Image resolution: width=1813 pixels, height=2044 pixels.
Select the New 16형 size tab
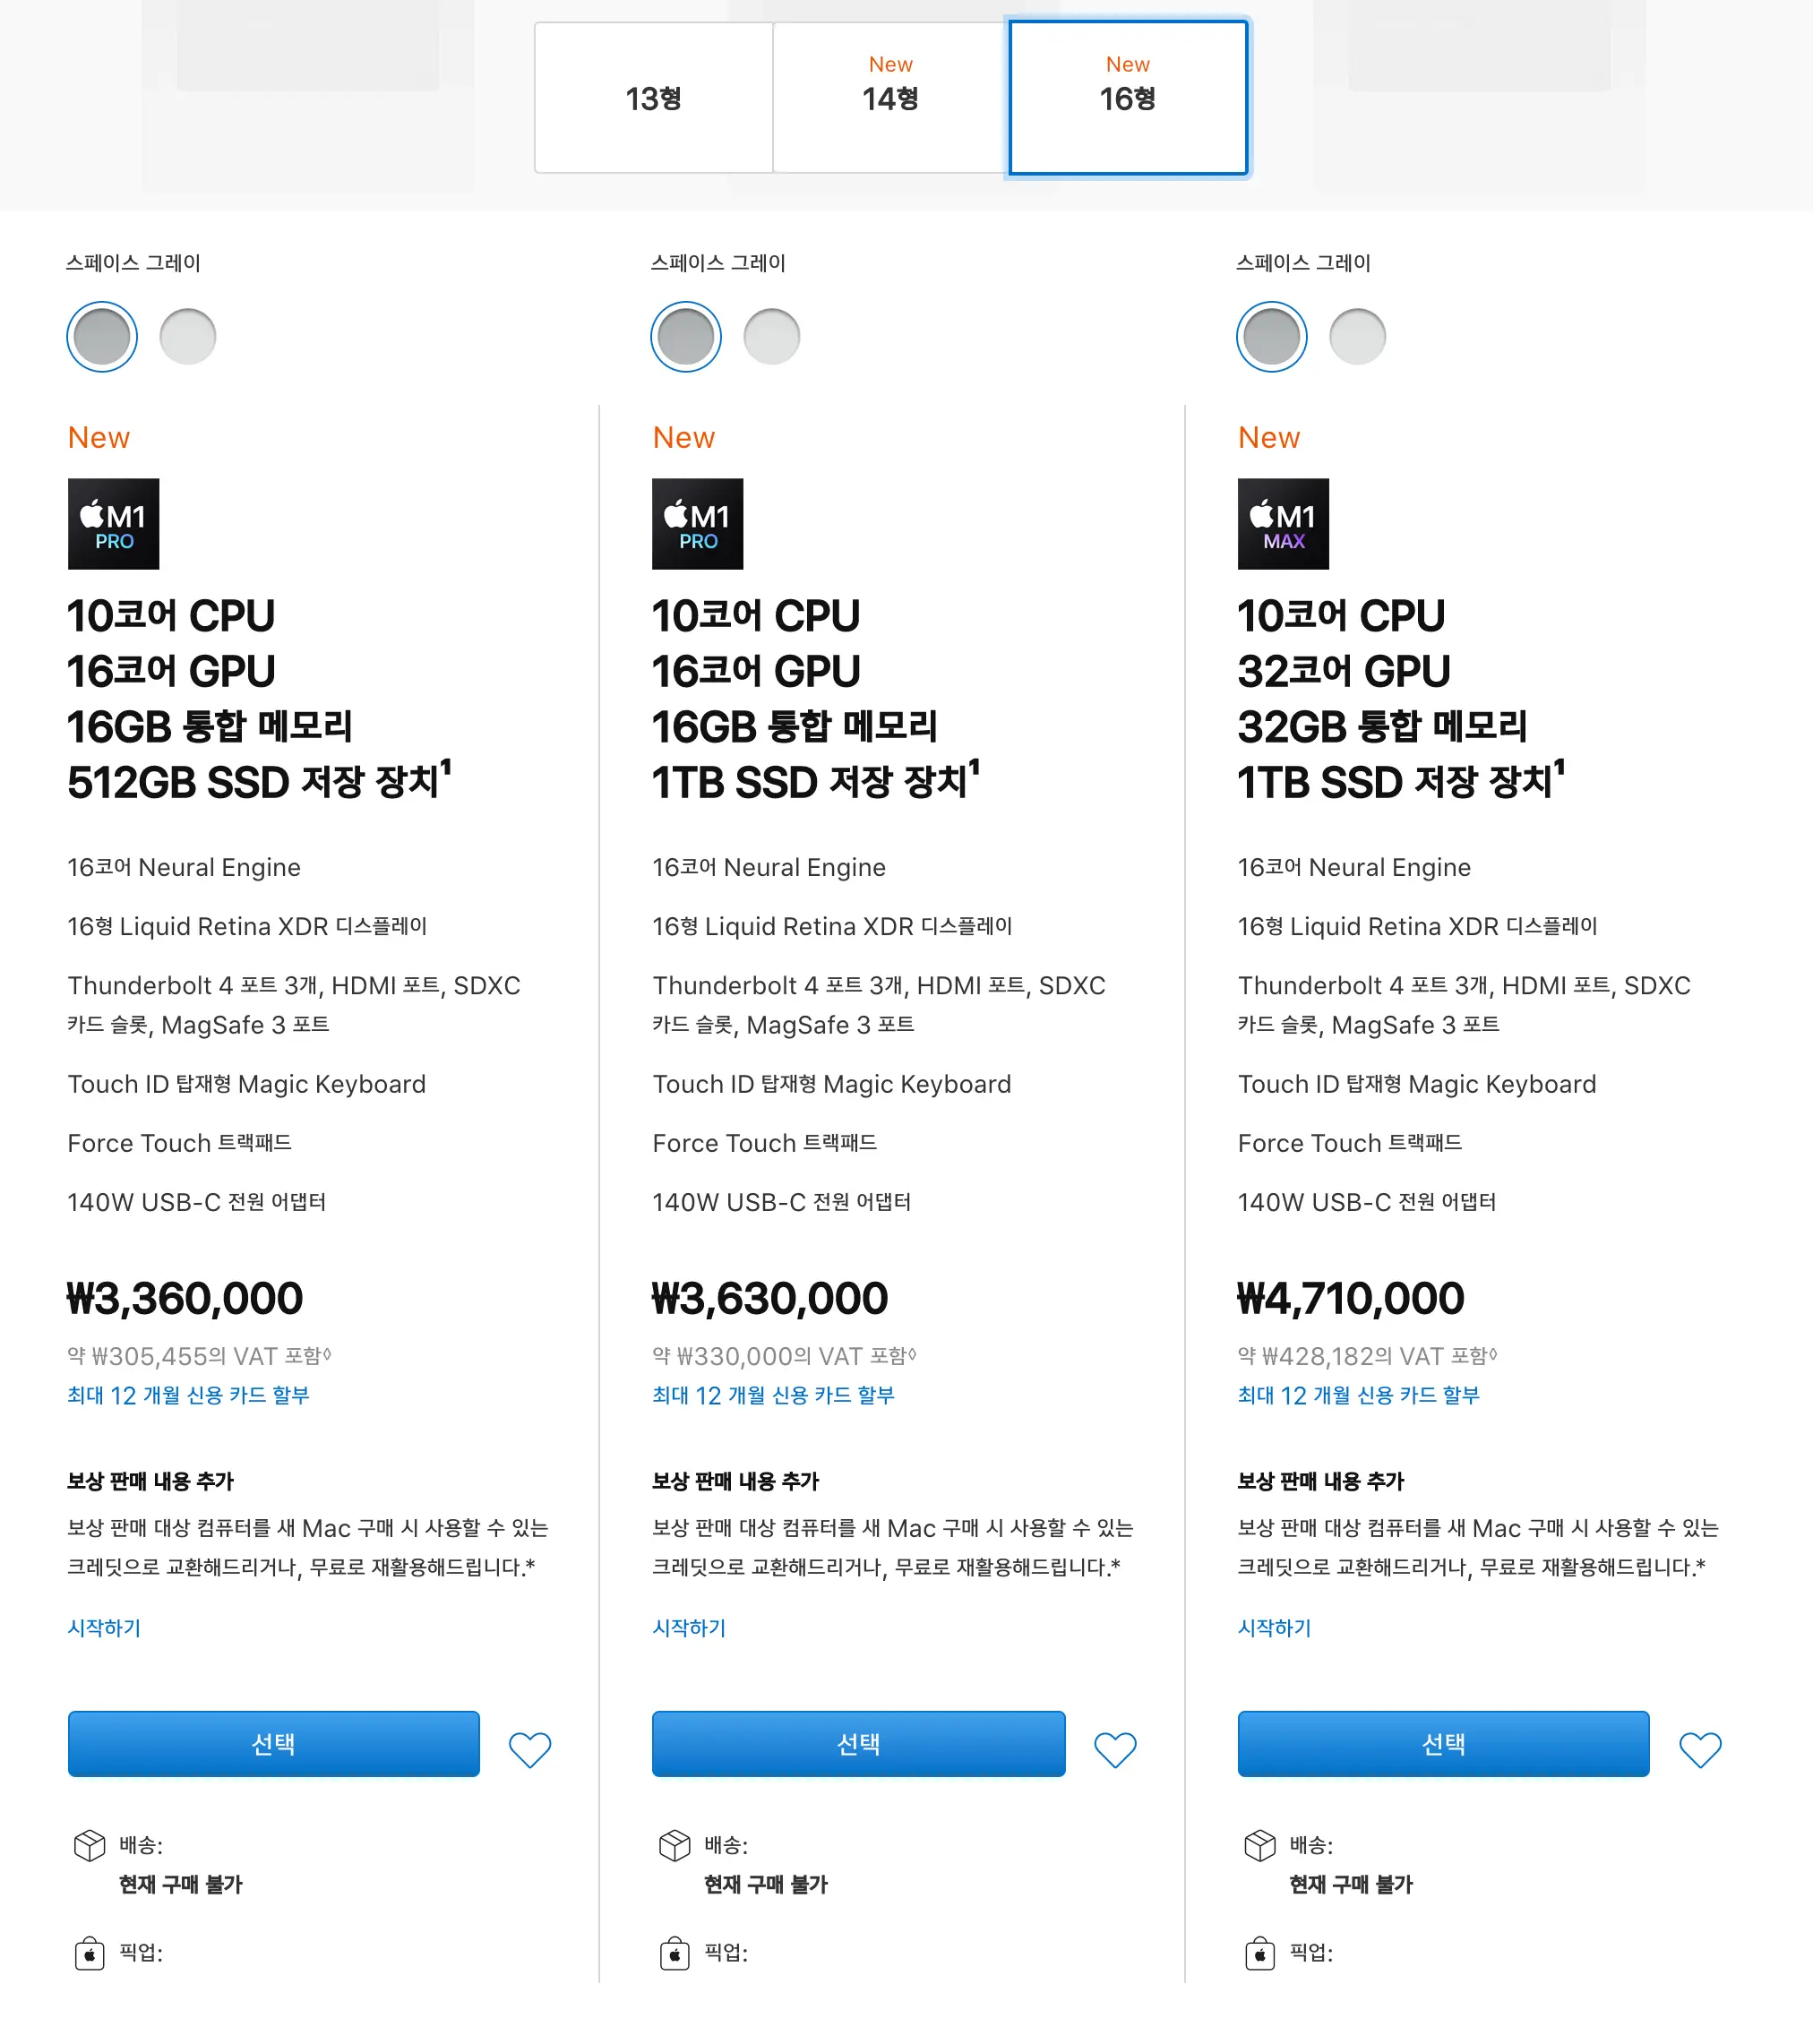click(1128, 98)
